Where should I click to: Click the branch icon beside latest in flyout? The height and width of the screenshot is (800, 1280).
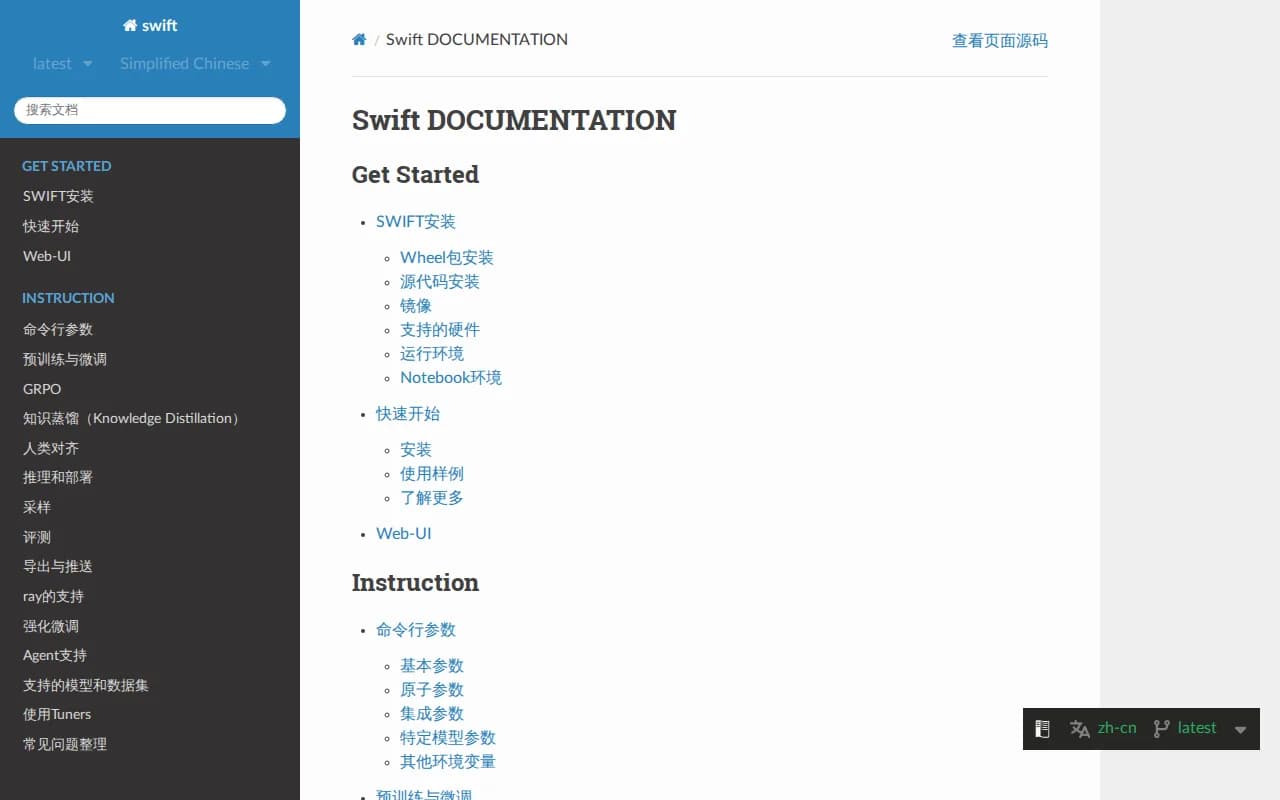pos(1161,729)
